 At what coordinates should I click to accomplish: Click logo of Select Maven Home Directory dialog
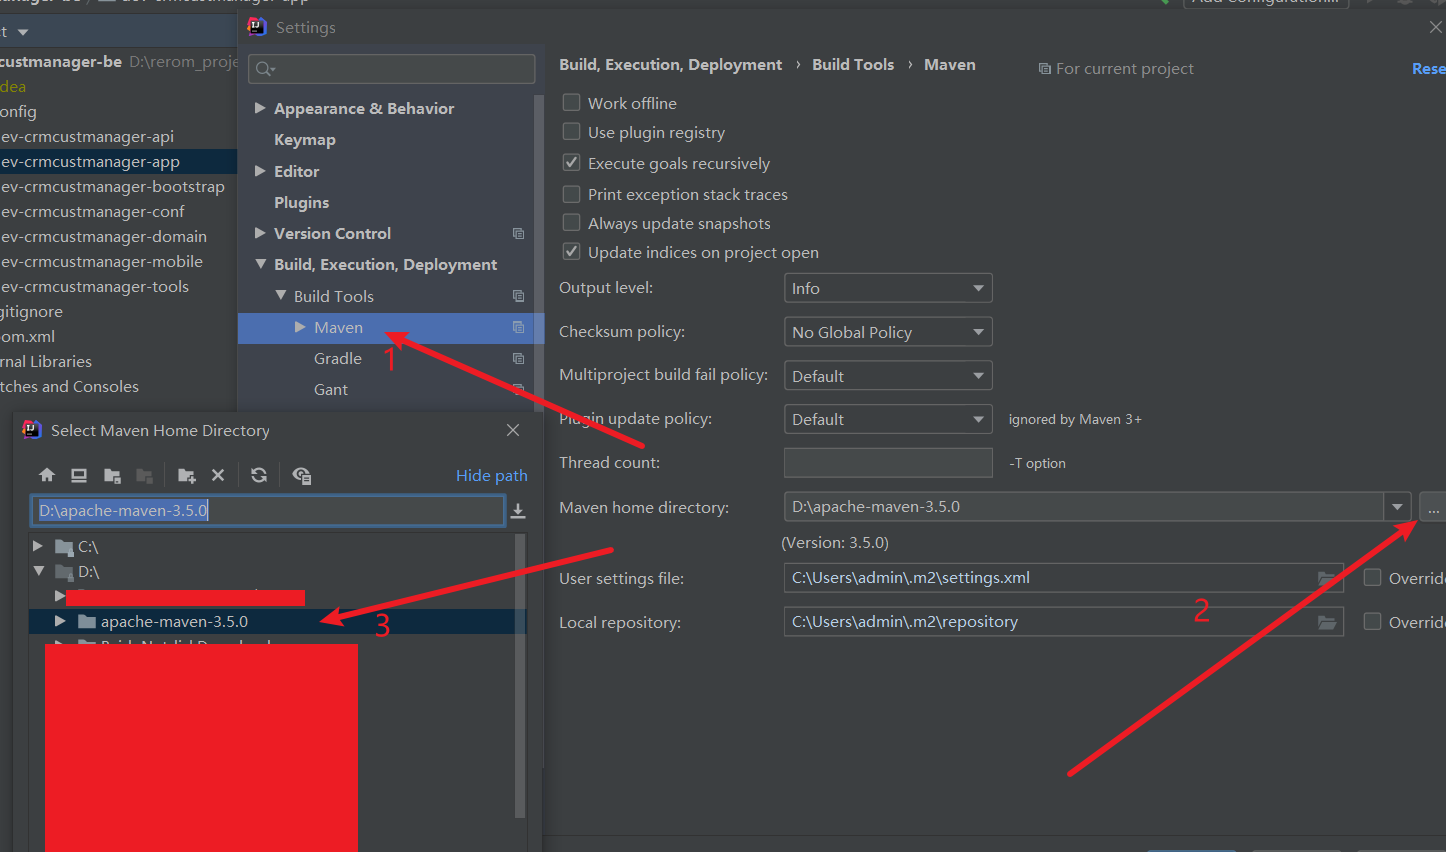pyautogui.click(x=32, y=430)
